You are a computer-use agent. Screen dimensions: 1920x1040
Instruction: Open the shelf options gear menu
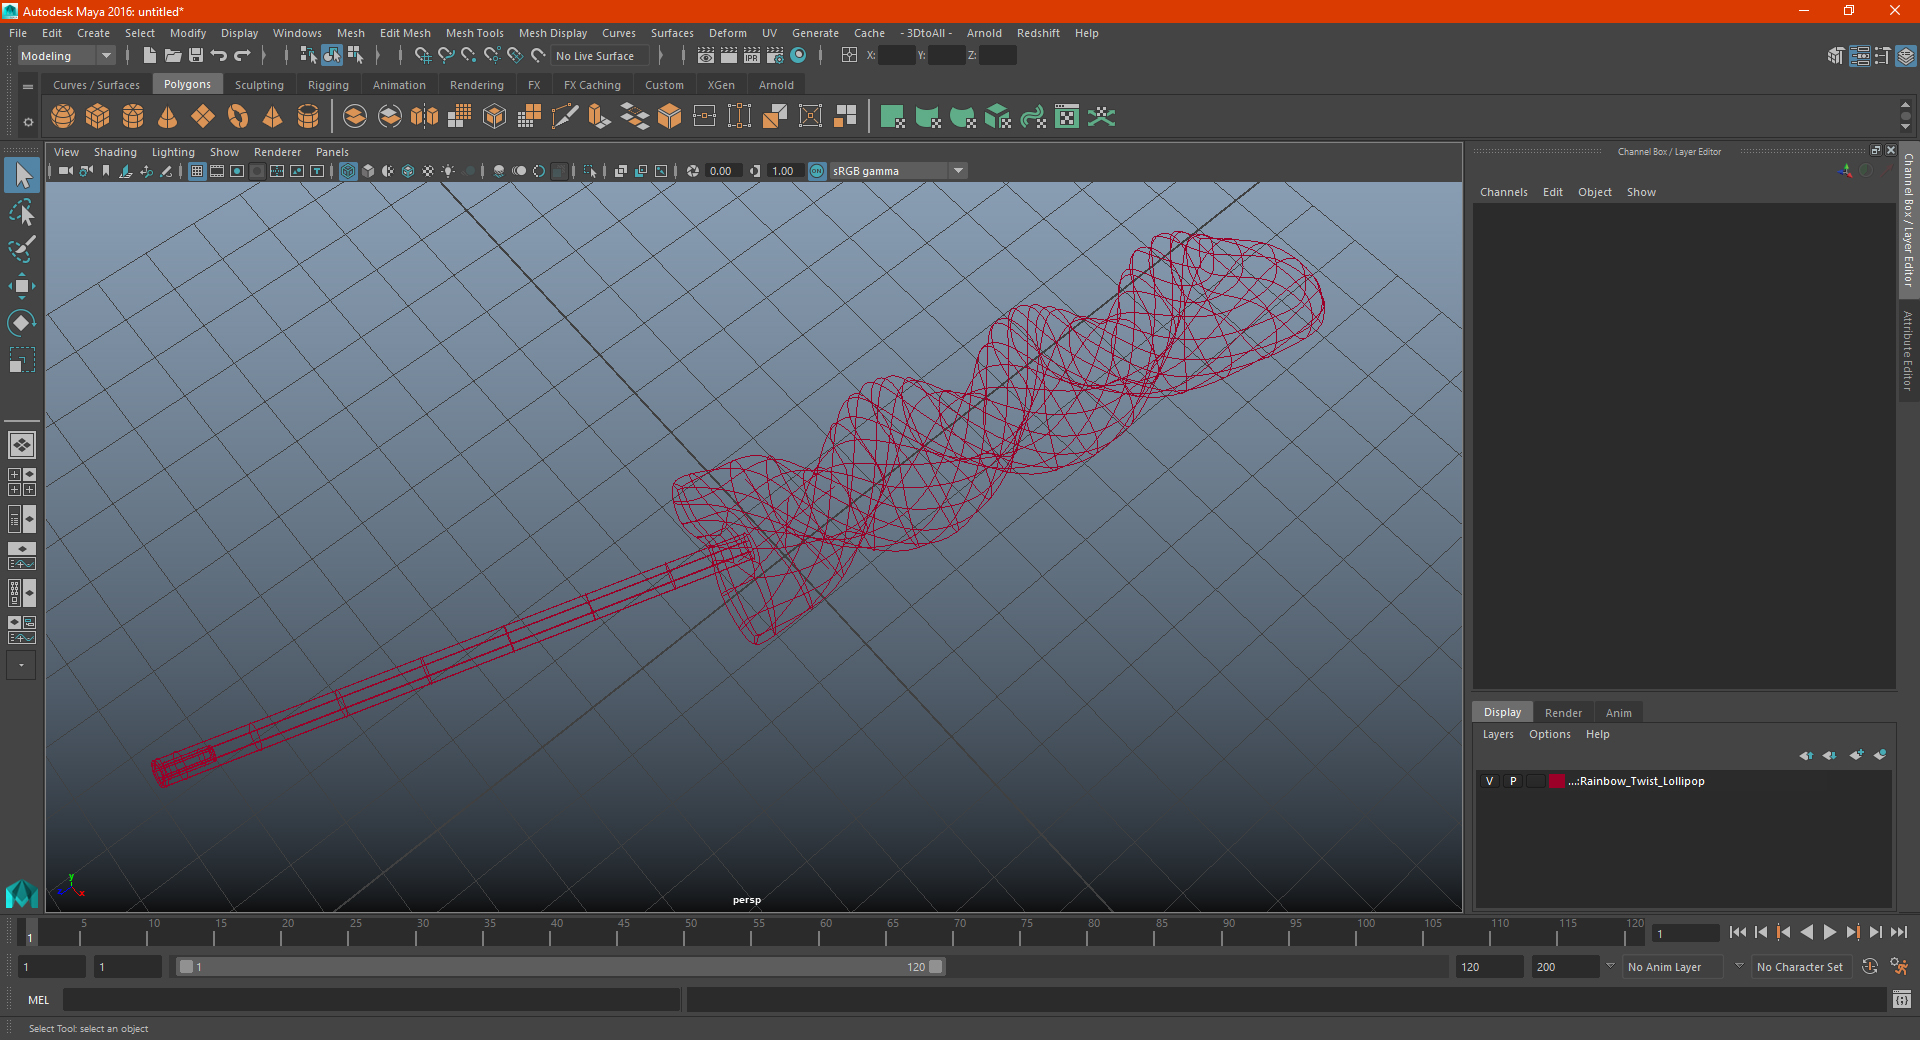pos(28,122)
